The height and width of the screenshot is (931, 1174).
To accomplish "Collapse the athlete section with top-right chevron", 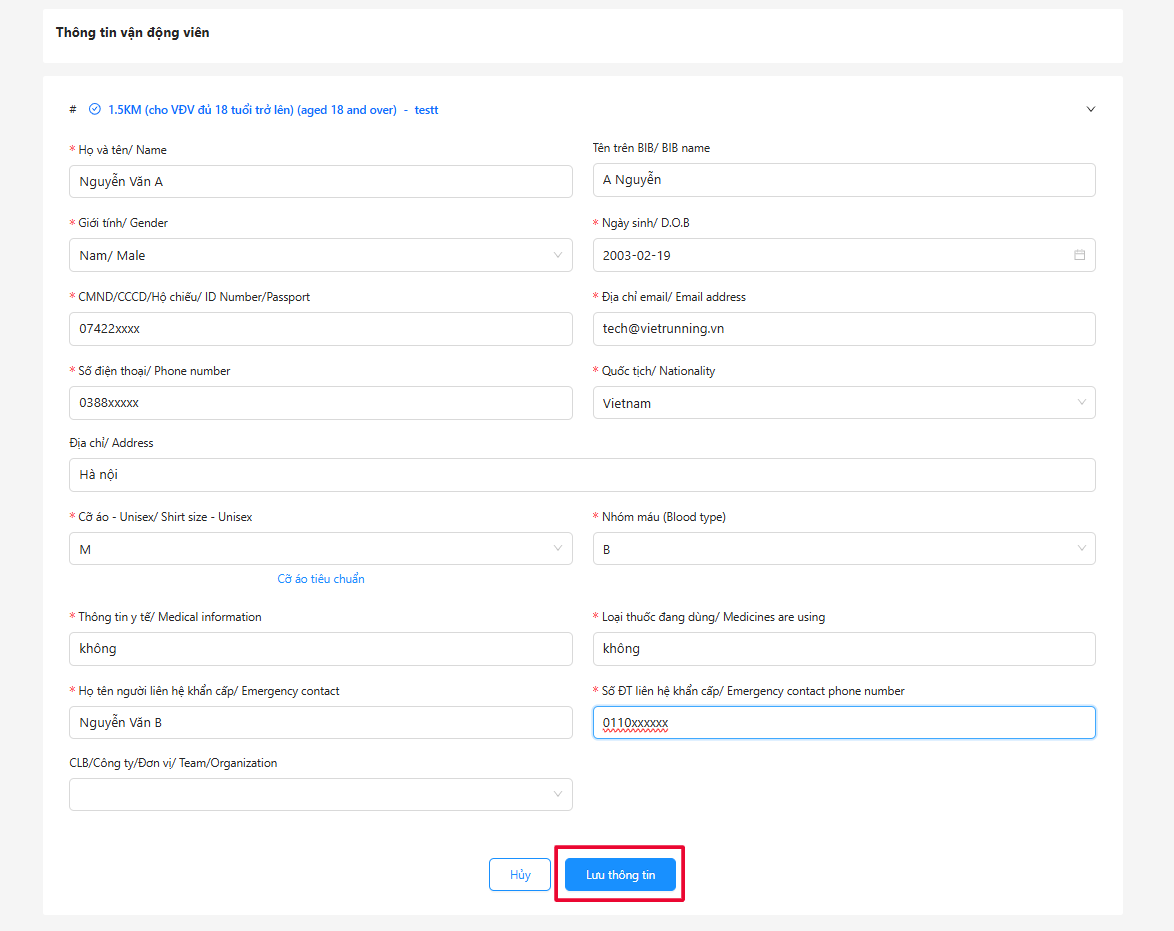I will coord(1090,110).
